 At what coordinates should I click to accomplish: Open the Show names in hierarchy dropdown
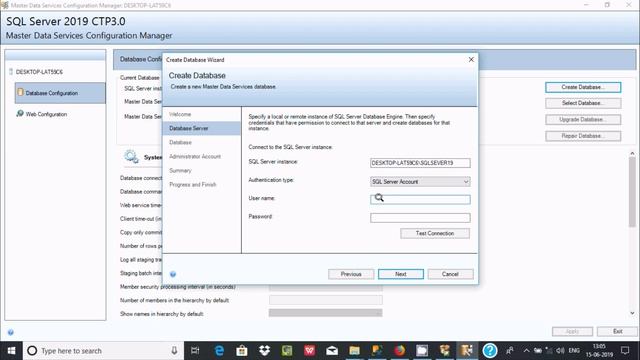pos(325,313)
